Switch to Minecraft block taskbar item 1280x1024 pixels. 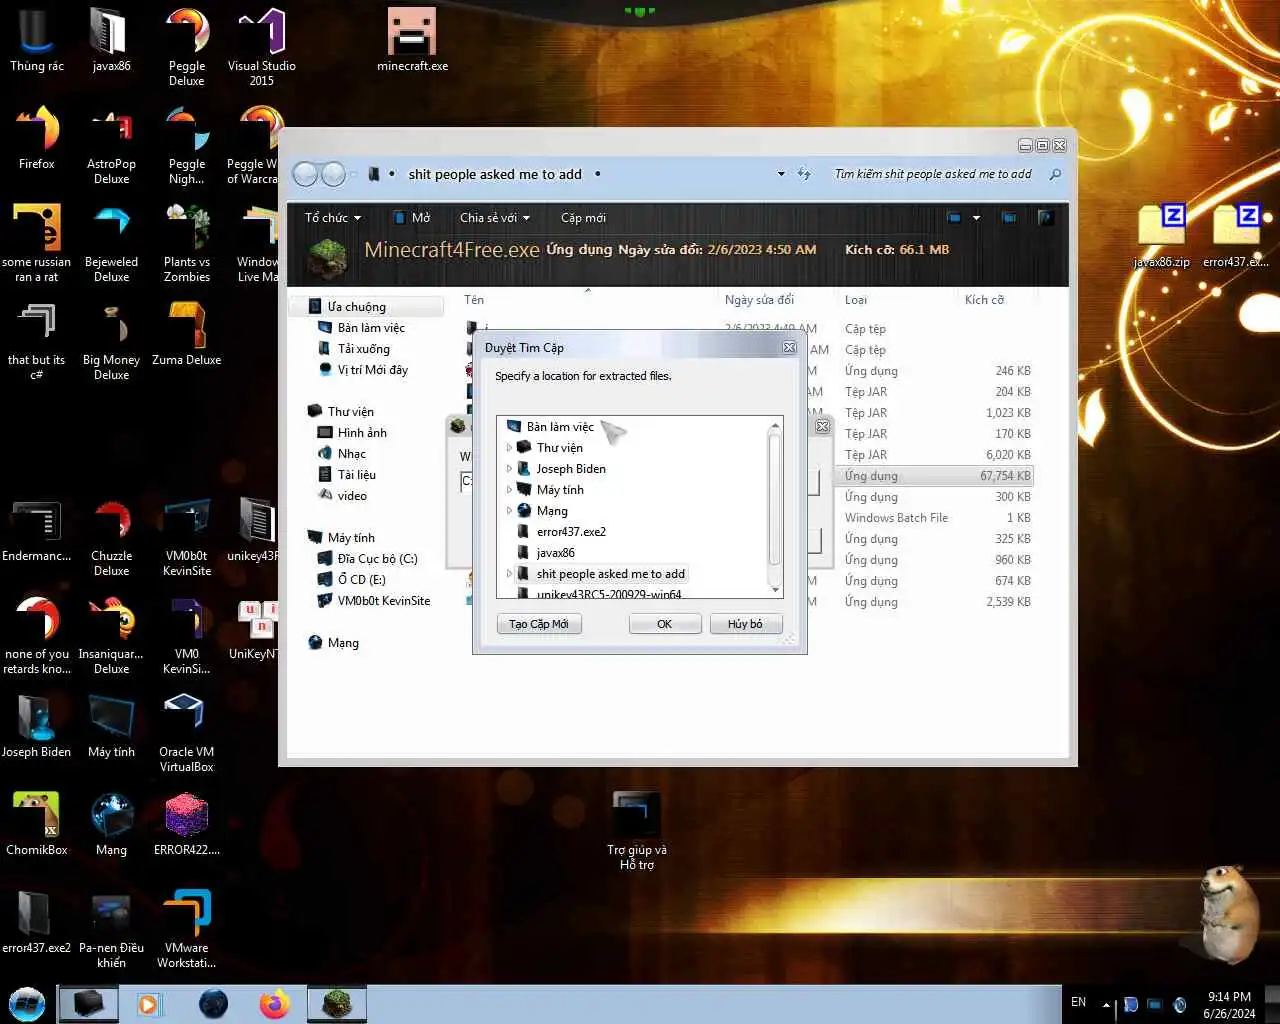click(x=336, y=1004)
